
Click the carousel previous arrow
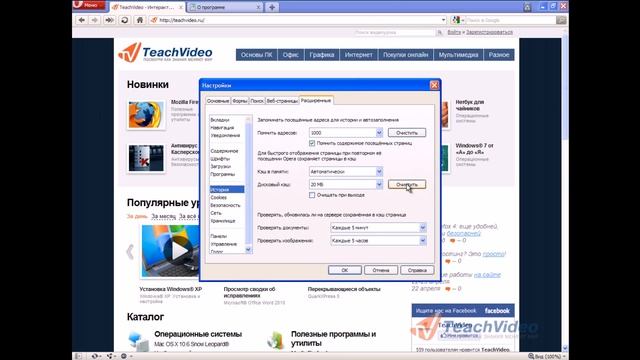[x=130, y=251]
